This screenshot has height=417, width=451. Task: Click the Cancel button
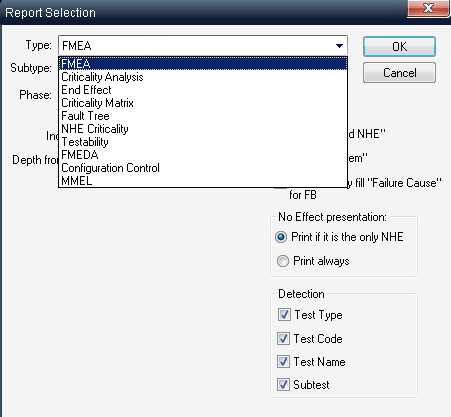click(399, 73)
